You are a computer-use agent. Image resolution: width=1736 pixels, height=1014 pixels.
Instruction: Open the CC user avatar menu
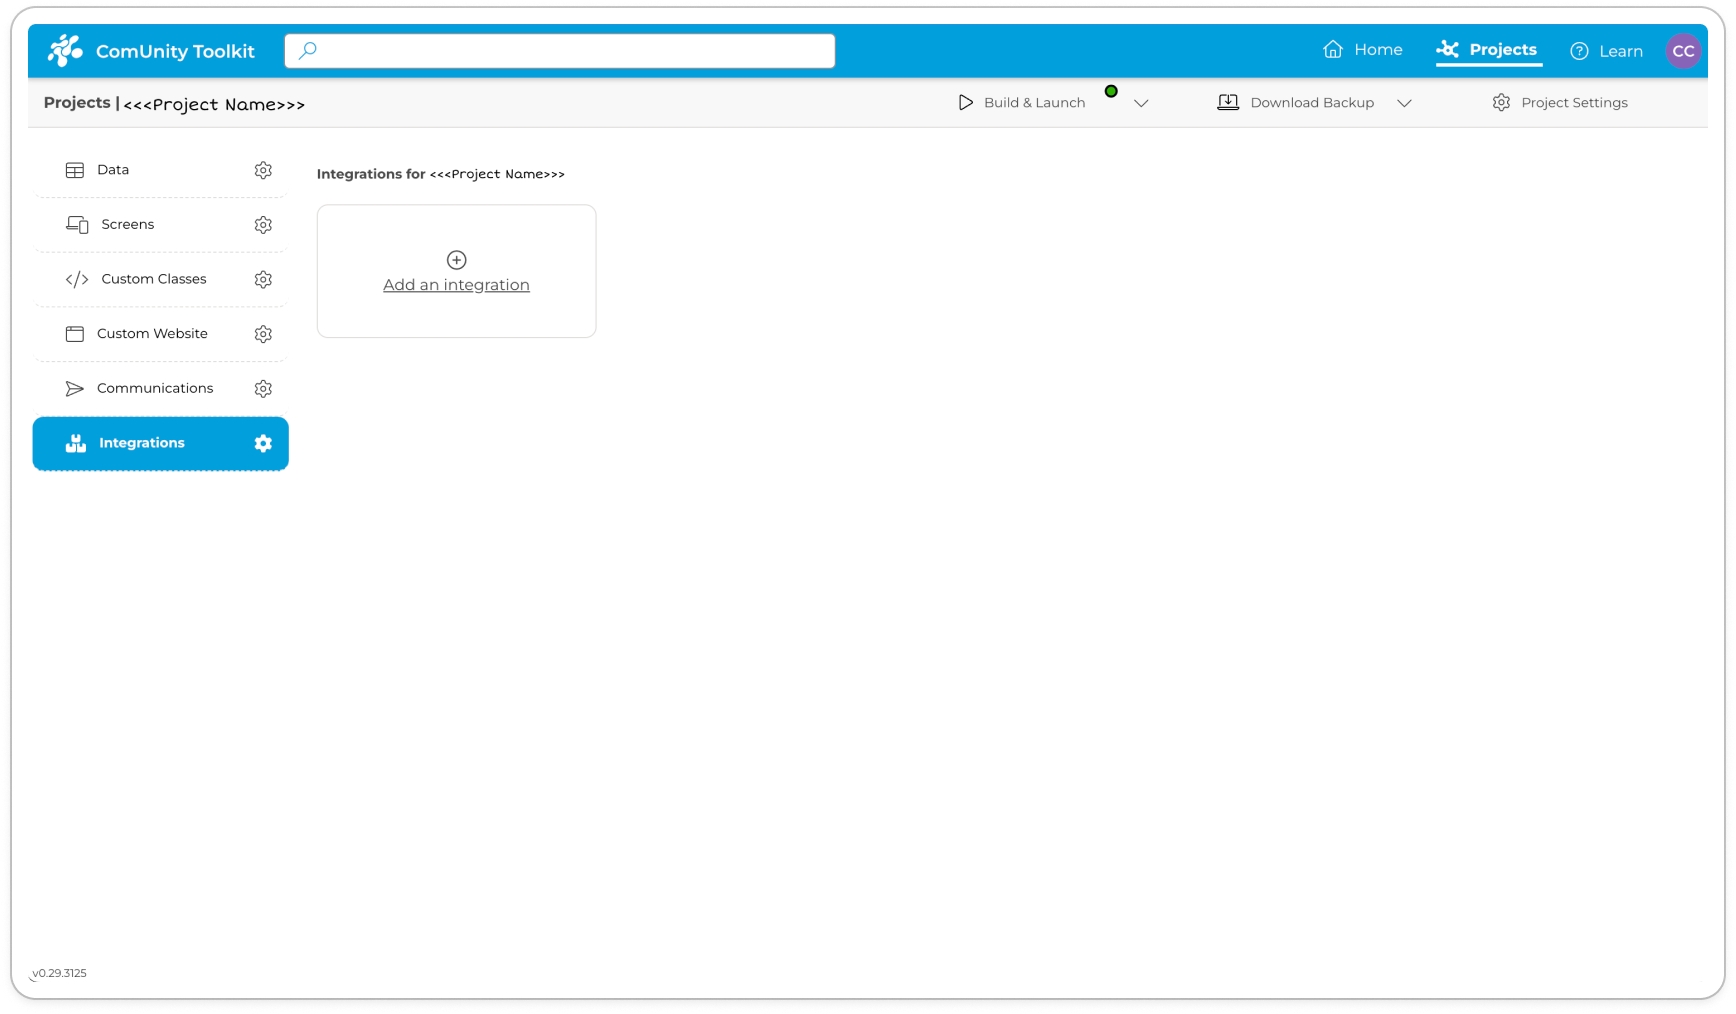[1683, 51]
